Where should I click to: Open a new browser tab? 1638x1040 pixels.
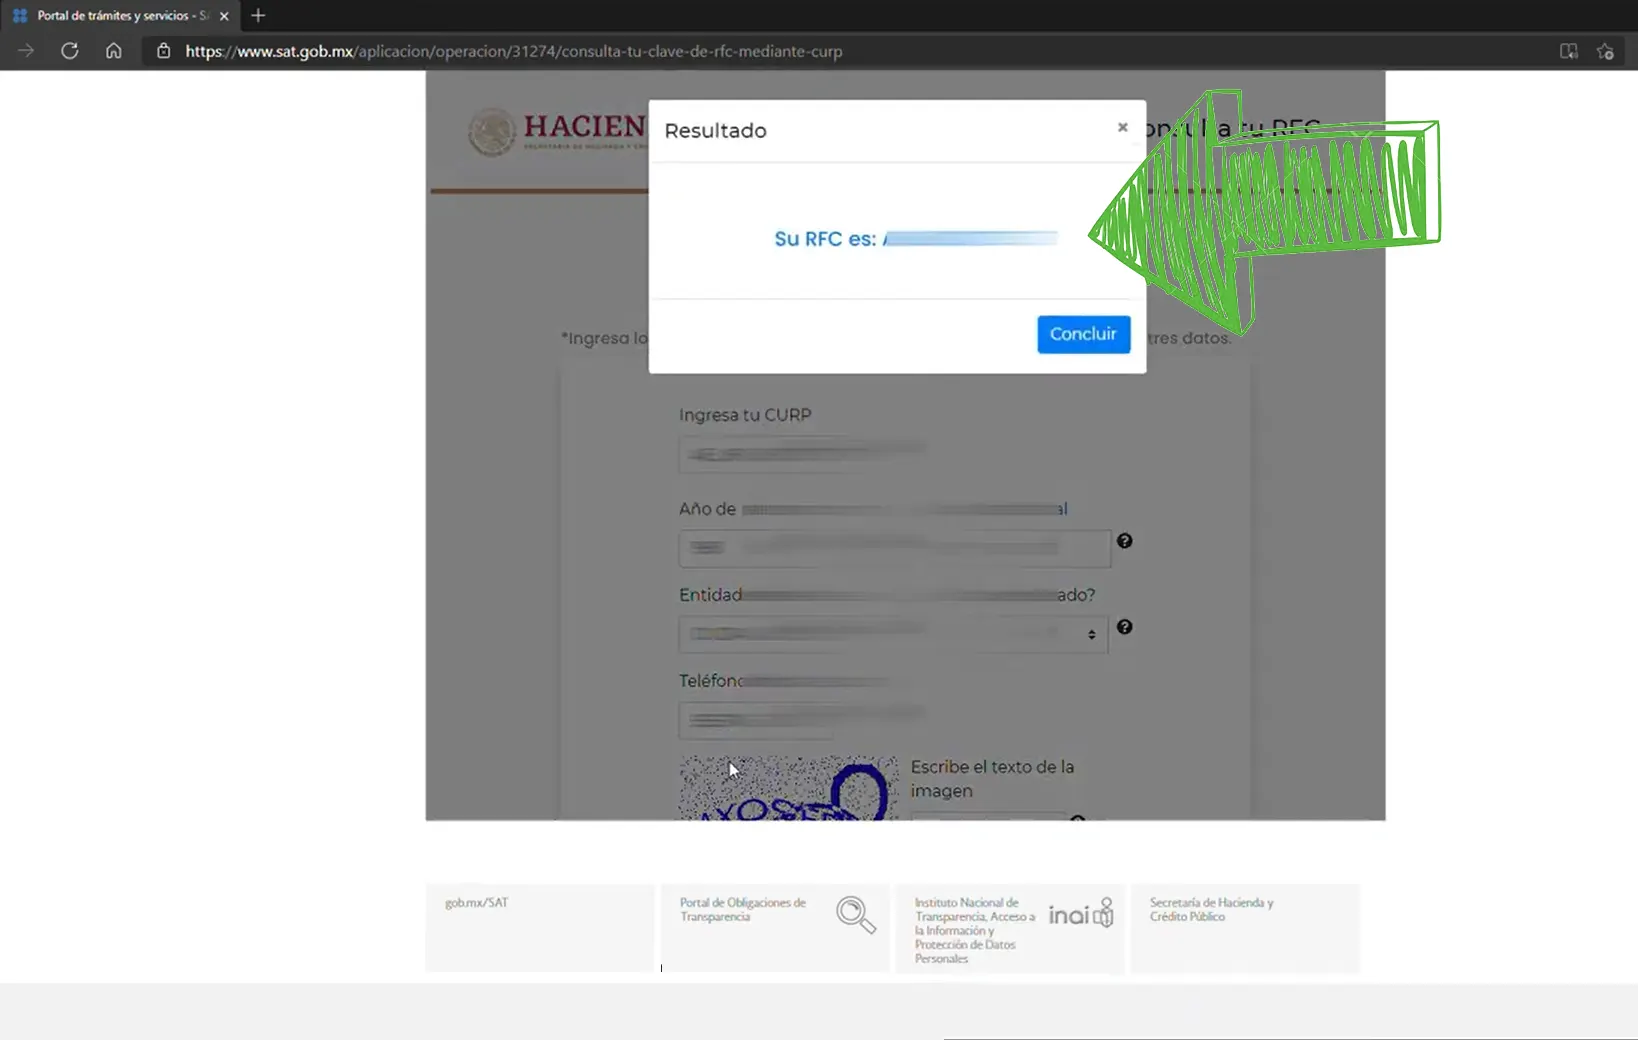click(258, 16)
